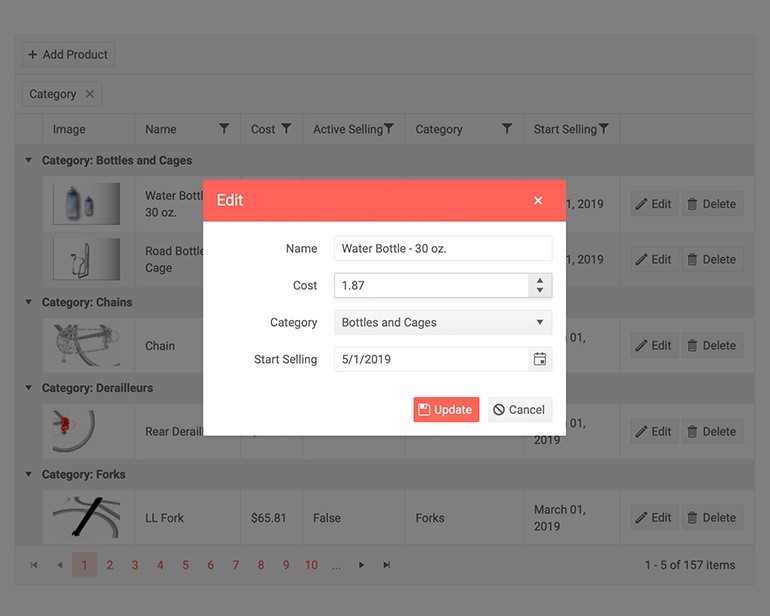Viewport: 770px width, 616px height.
Task: Select page 1 in pager
Action: tap(84, 565)
